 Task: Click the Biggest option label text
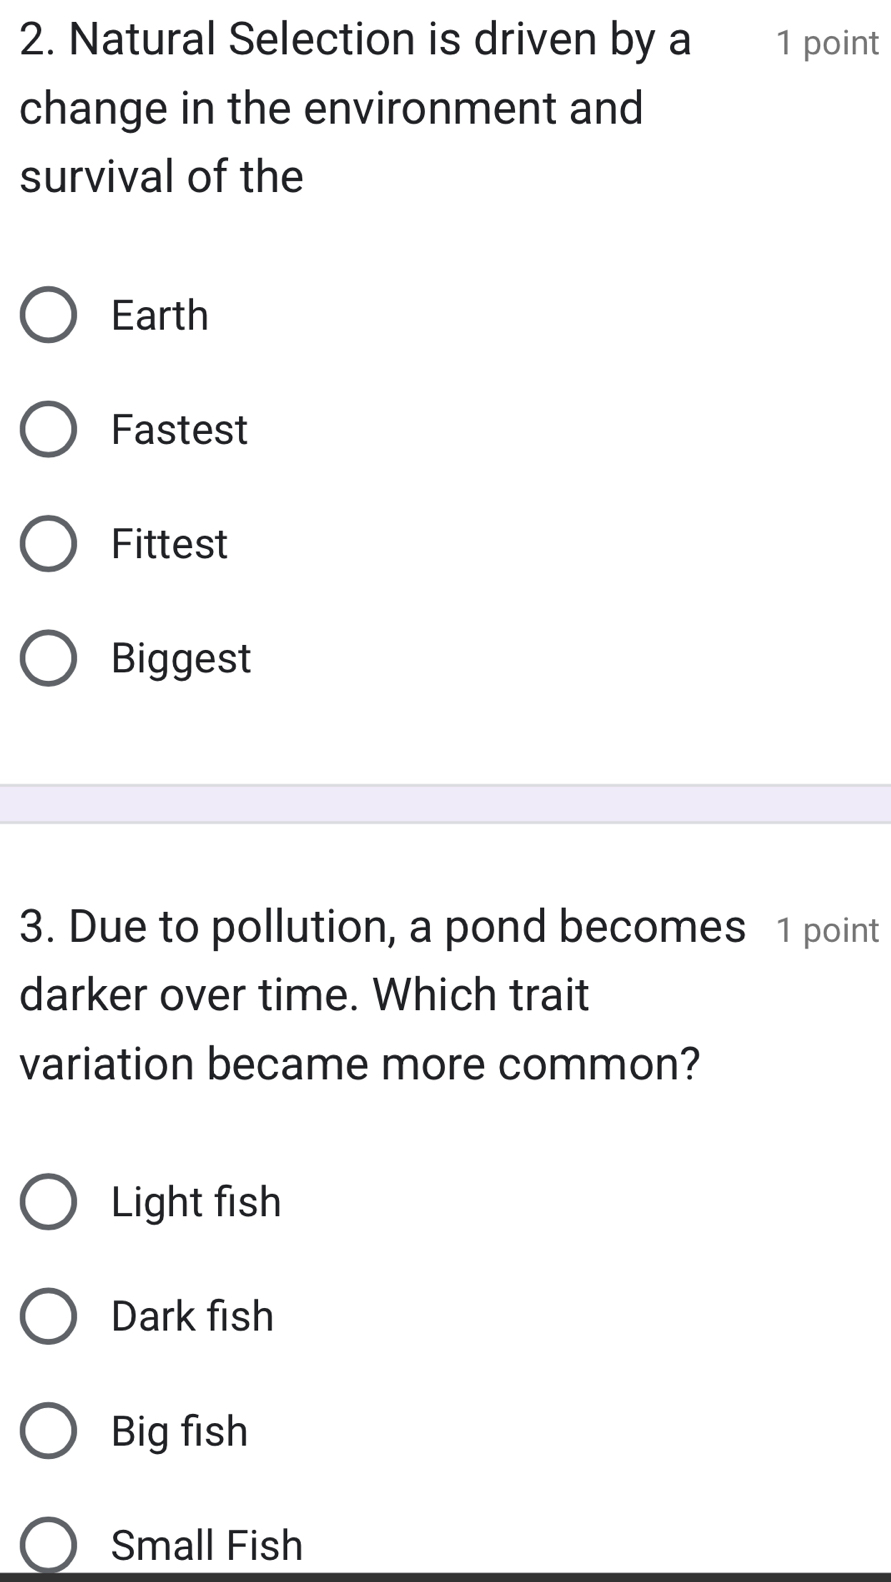point(181,657)
